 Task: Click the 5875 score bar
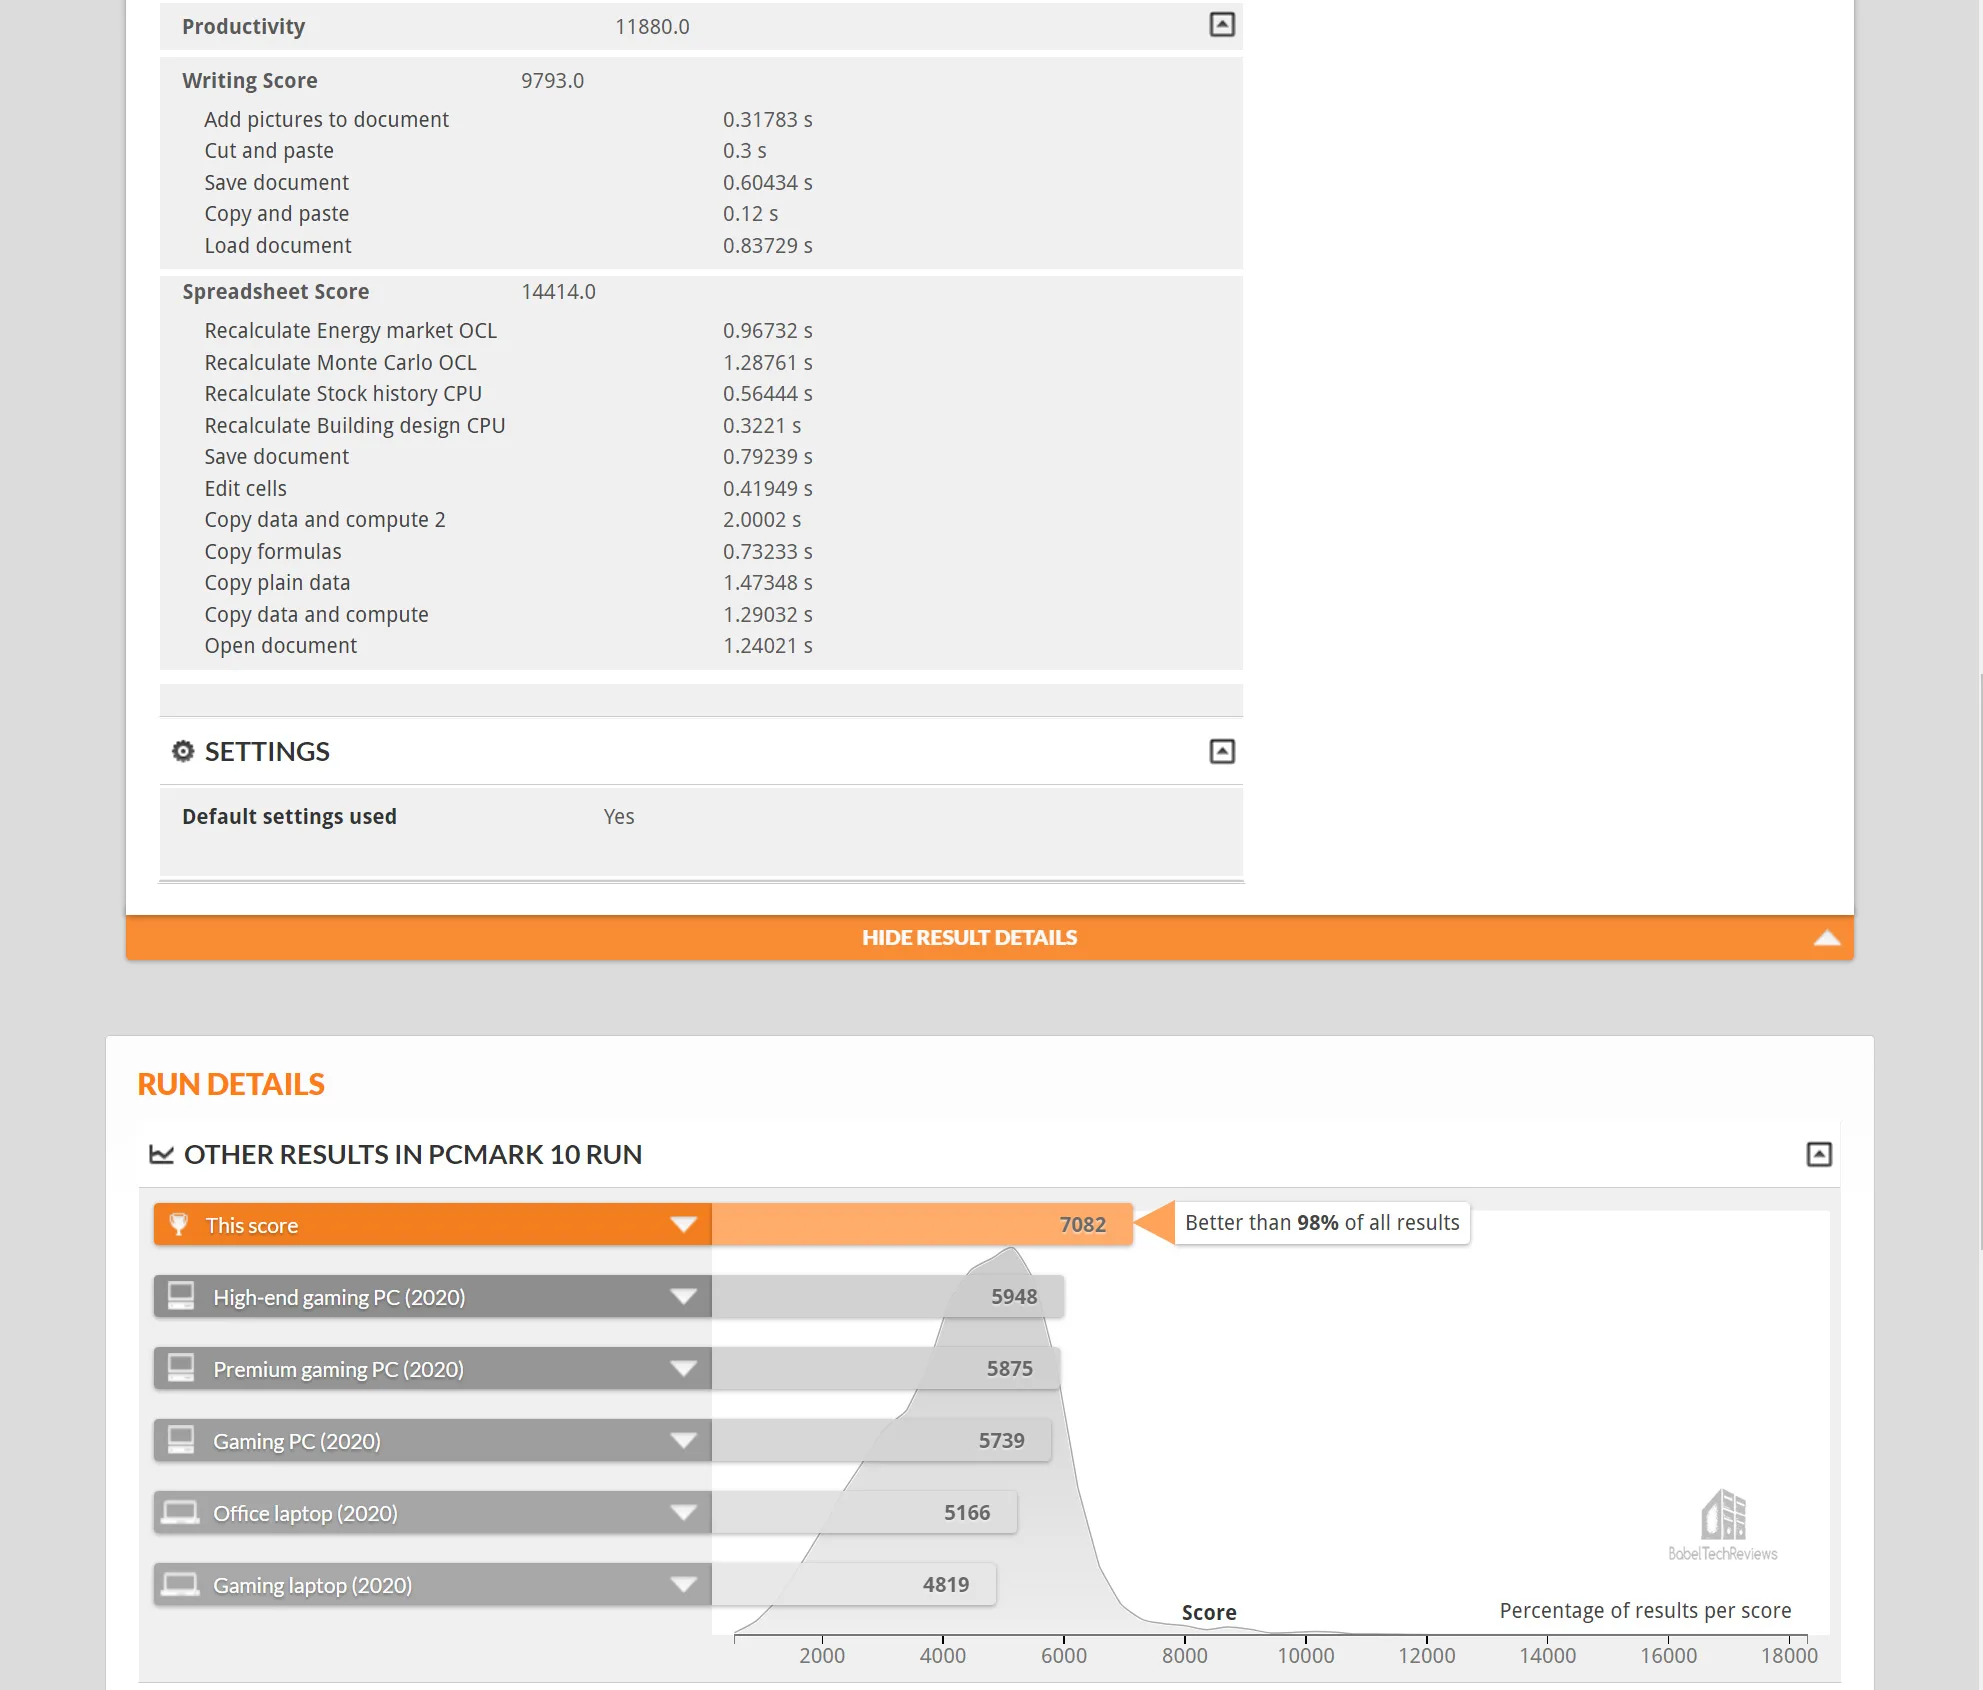(885, 1368)
